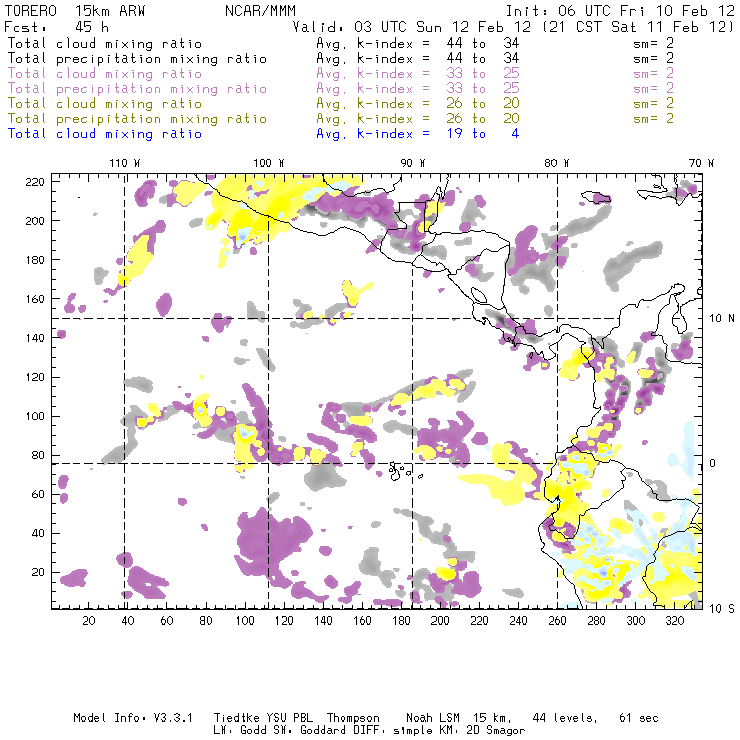Click vertical axis tick label 160
Viewport: 740px width, 740px height.
coord(35,299)
